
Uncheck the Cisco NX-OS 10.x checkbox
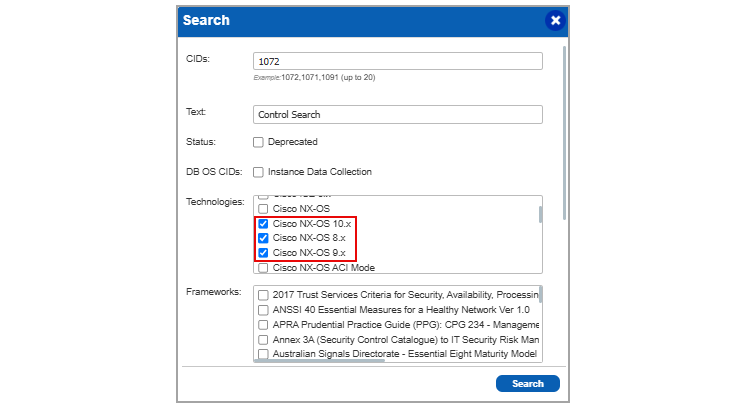263,224
